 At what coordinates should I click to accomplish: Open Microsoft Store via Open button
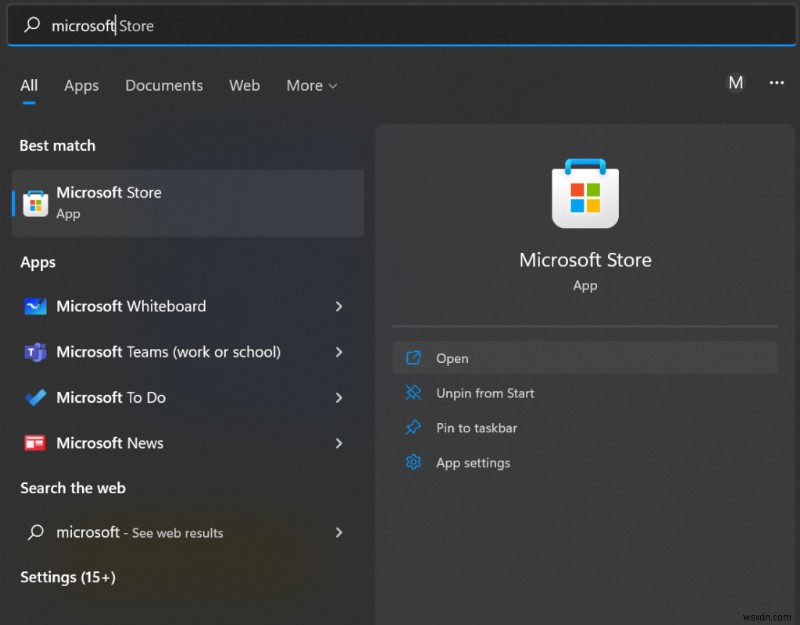coord(452,358)
